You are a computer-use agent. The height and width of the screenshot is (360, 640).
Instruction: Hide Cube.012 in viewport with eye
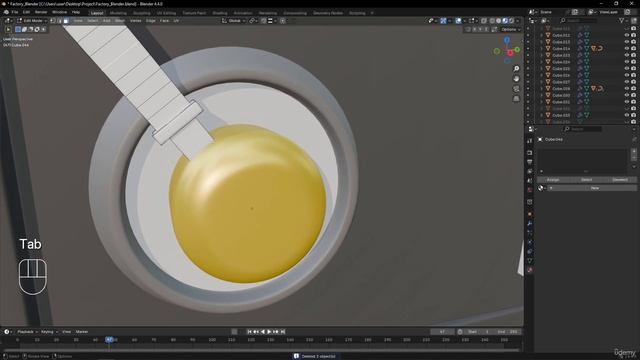pos(627,36)
